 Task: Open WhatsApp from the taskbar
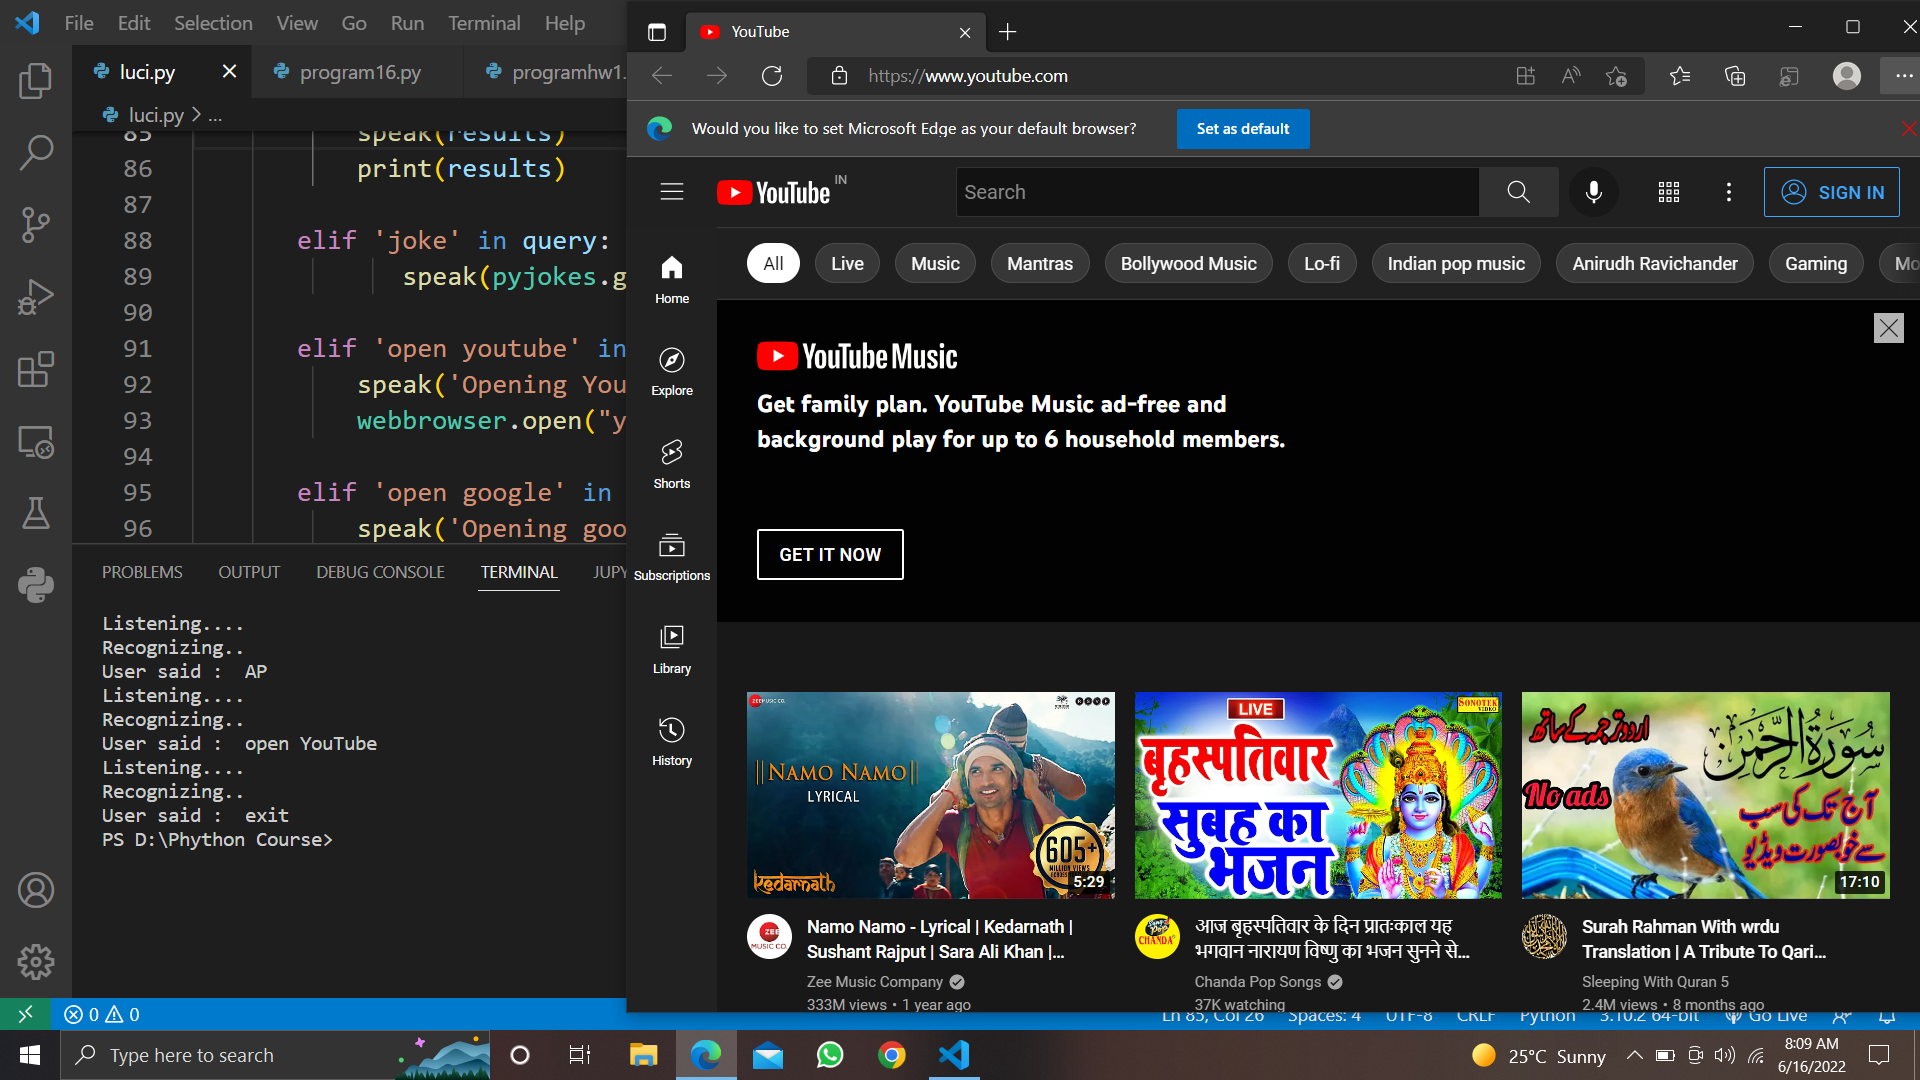[x=830, y=1055]
